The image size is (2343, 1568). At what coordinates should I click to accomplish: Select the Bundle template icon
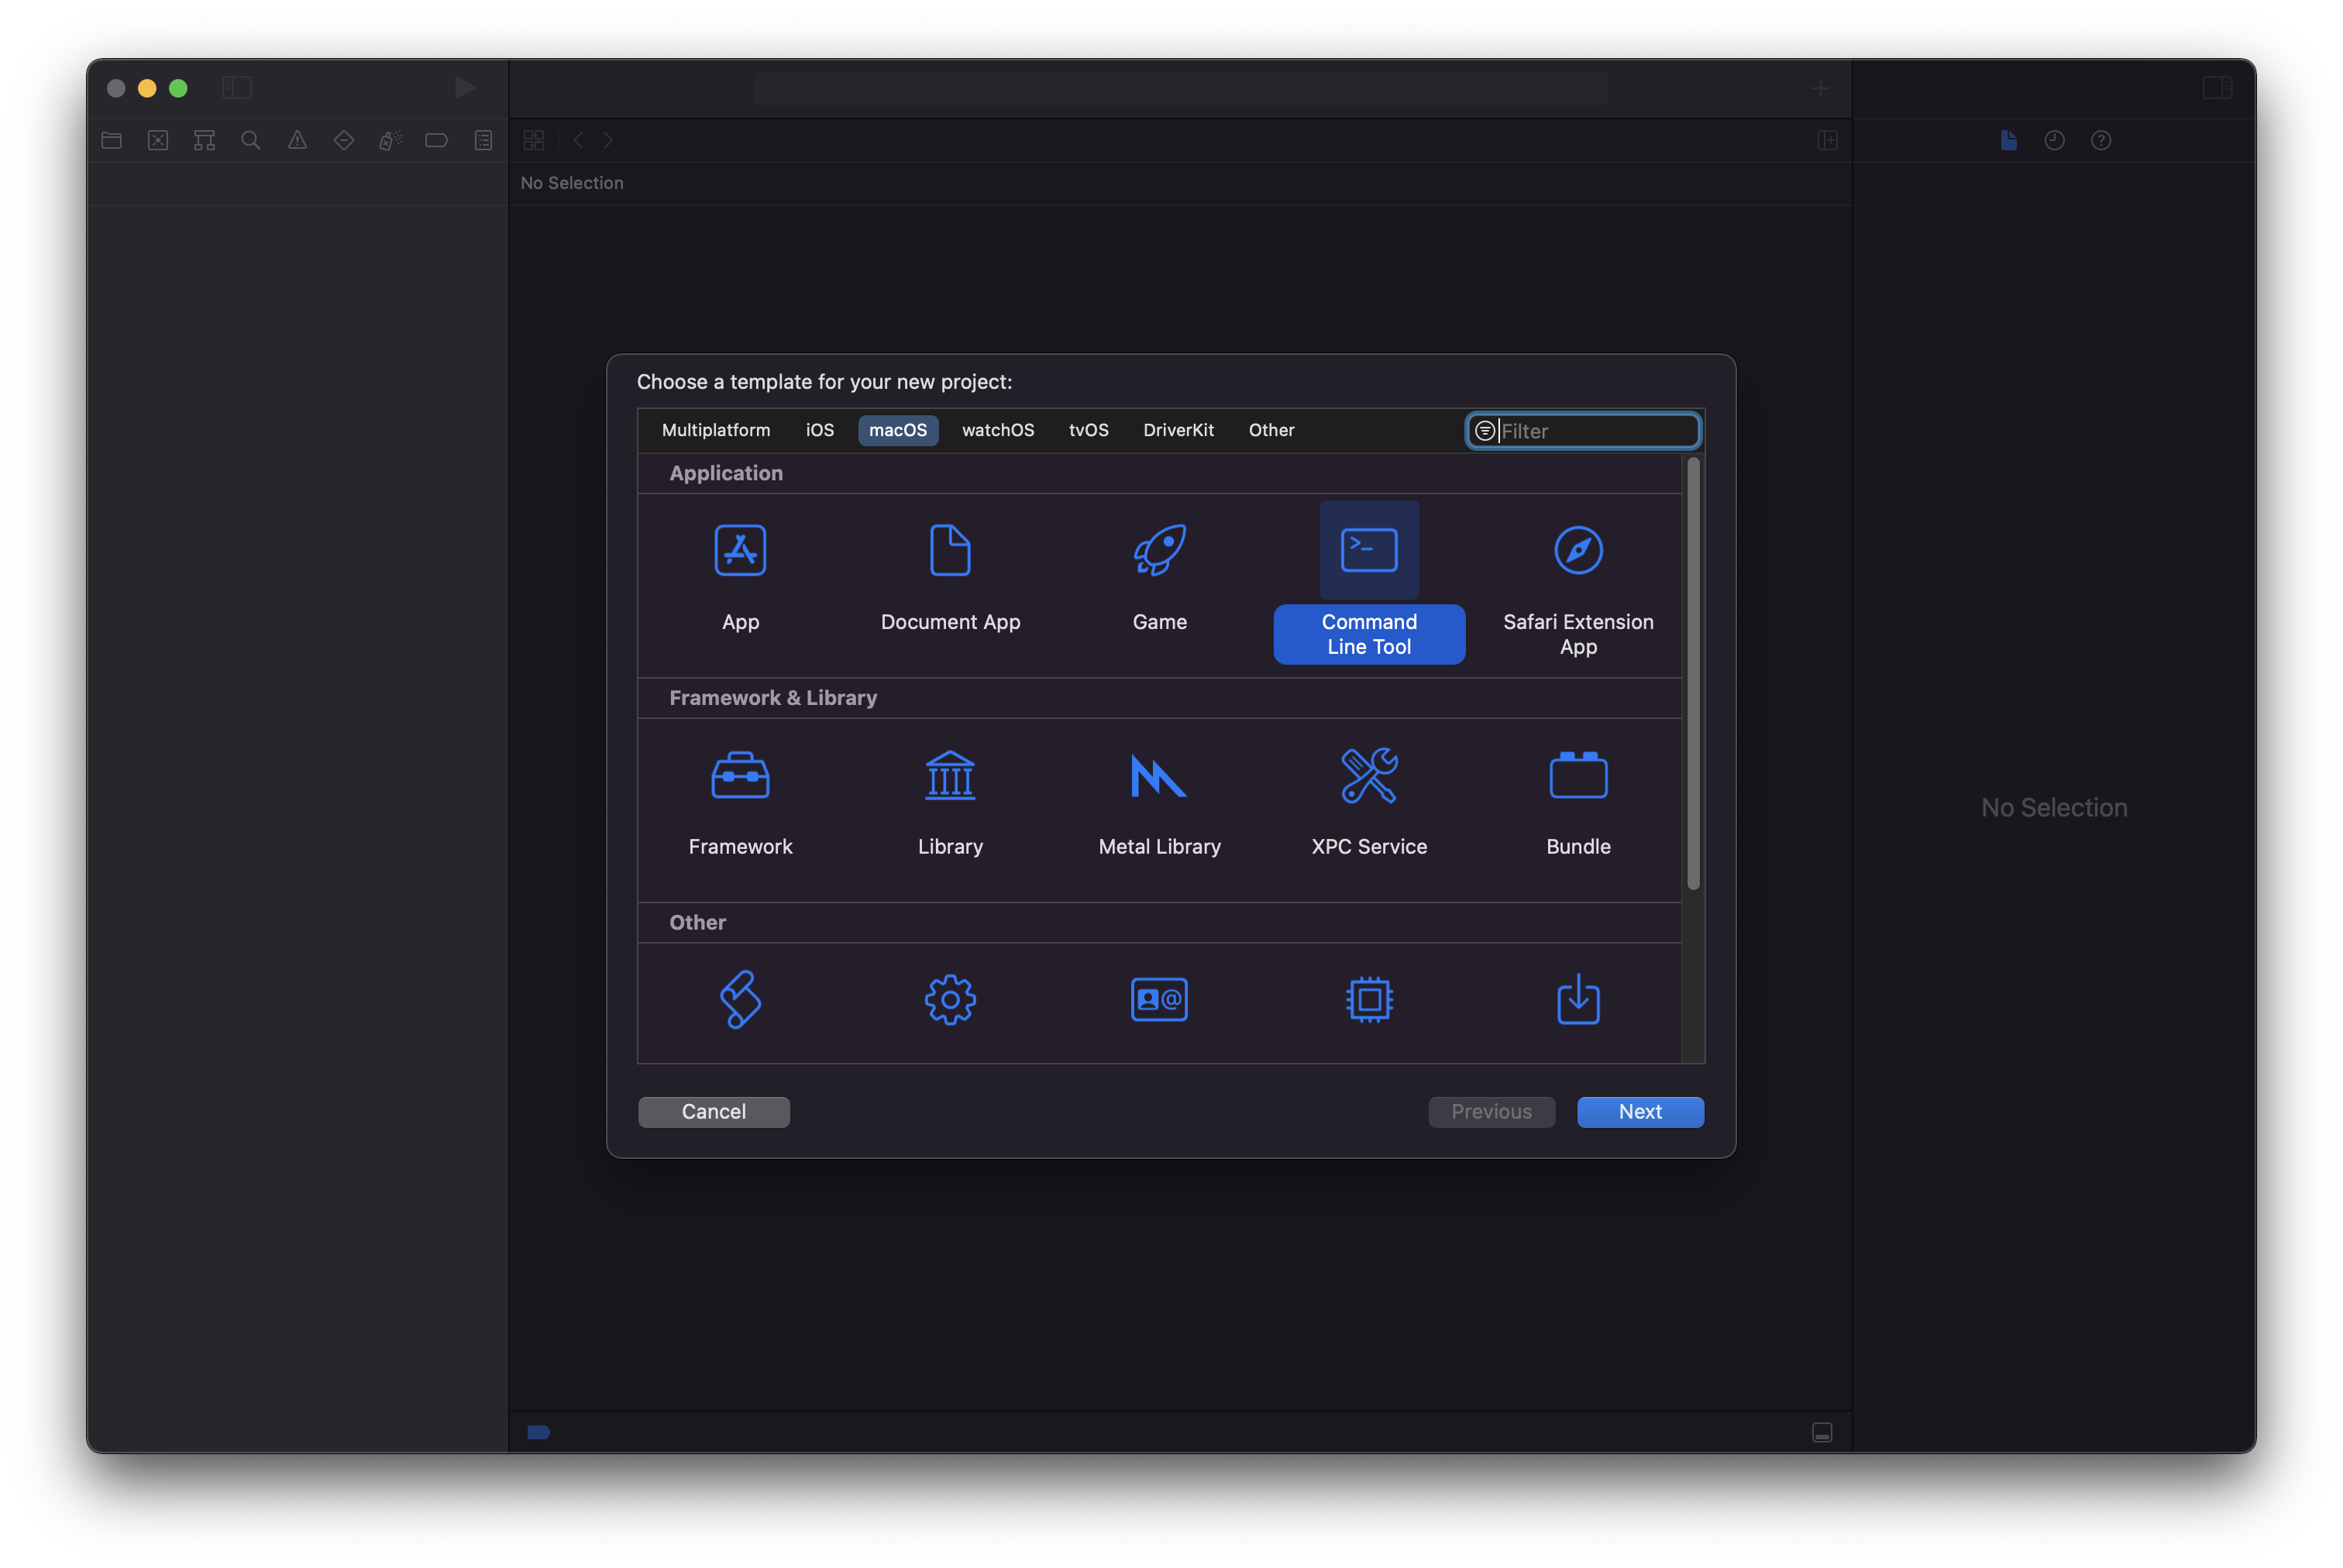tap(1578, 776)
